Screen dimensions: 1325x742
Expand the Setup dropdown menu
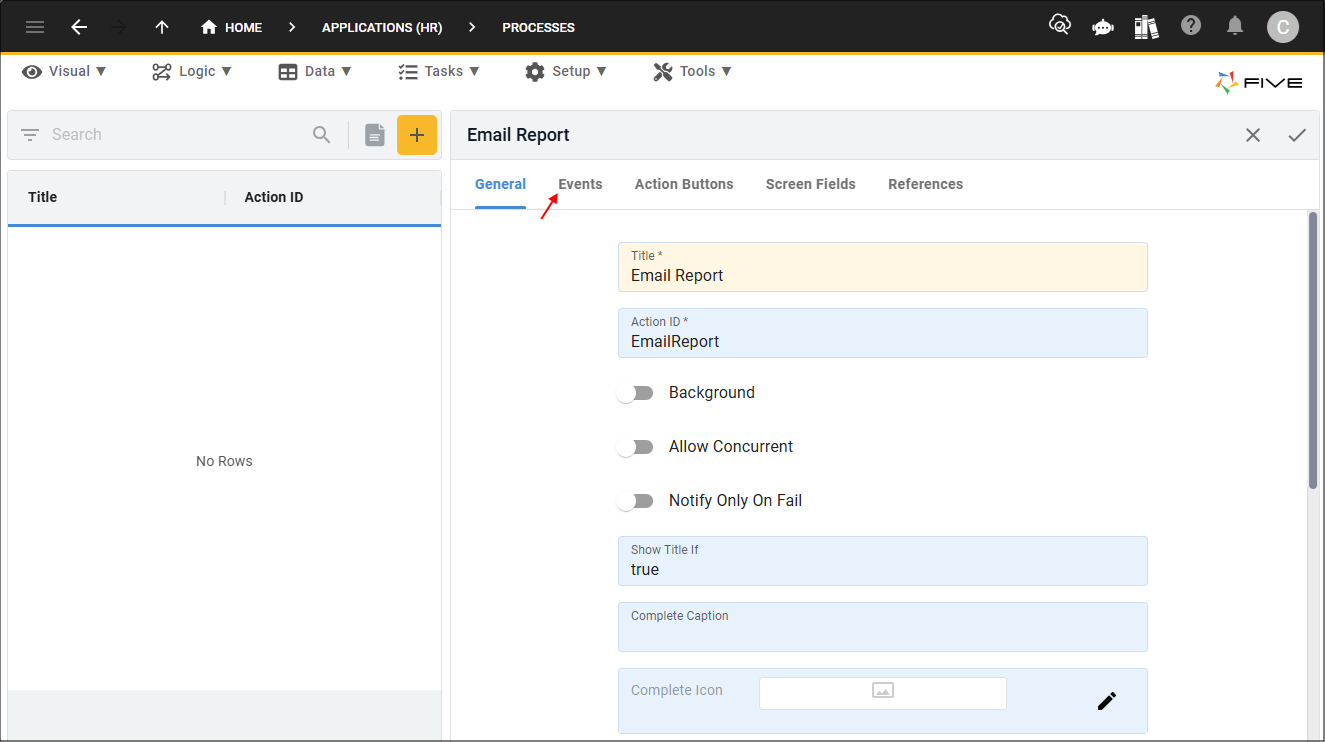pyautogui.click(x=566, y=71)
